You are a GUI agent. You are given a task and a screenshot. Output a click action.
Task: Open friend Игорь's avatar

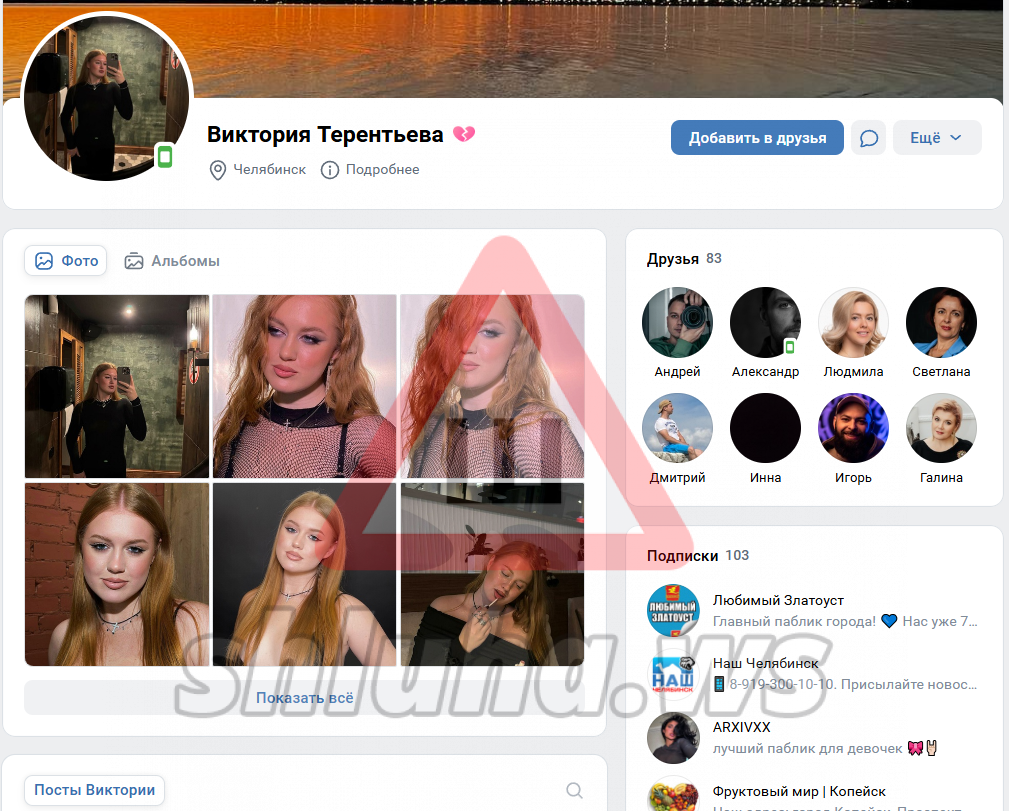853,429
